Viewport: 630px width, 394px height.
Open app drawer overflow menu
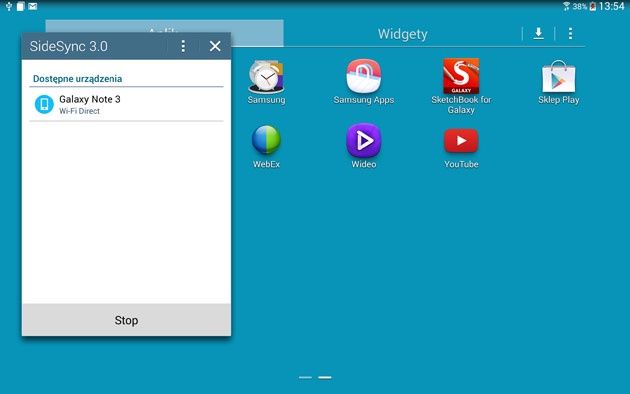570,33
